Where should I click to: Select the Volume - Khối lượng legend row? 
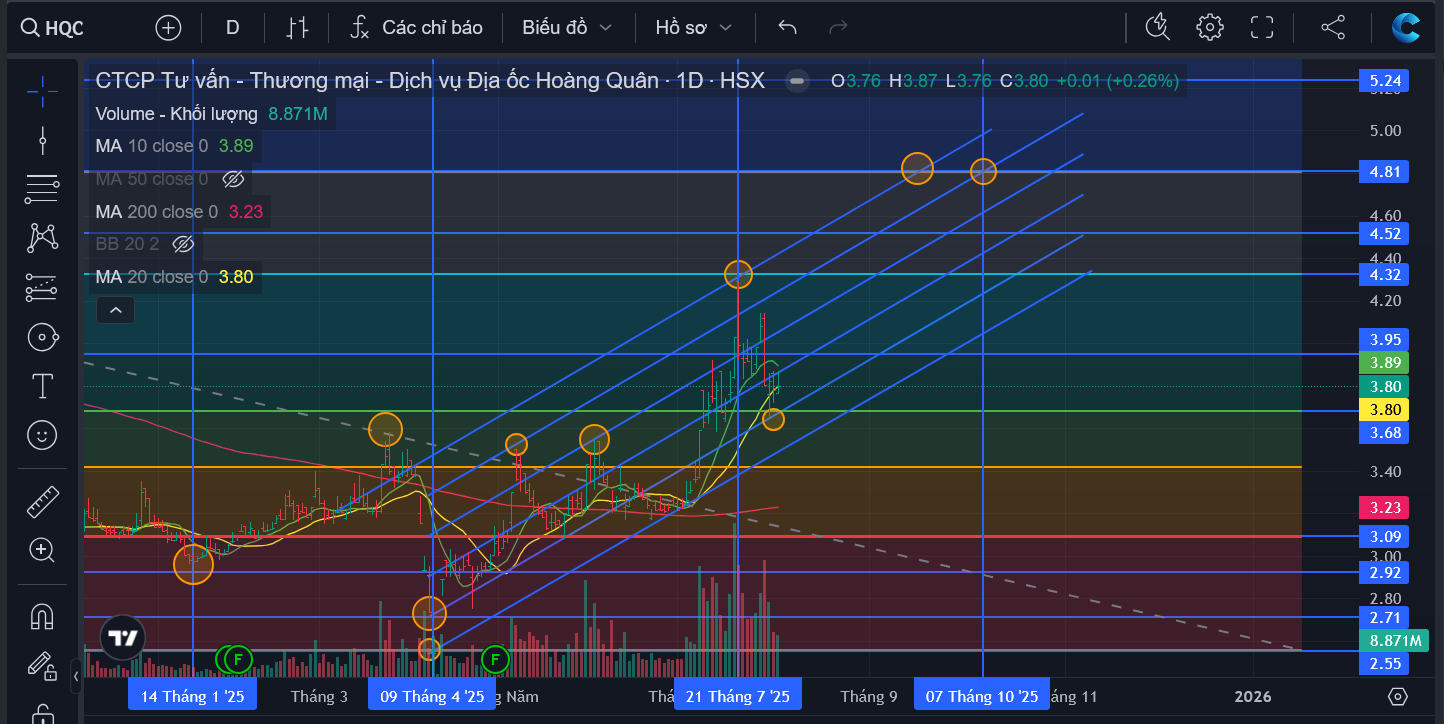tap(211, 114)
